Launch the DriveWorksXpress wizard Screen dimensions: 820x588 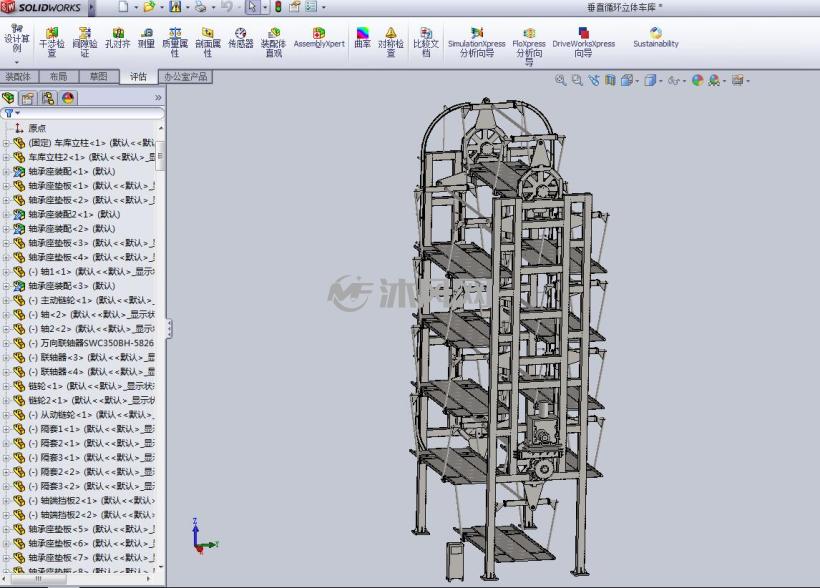pyautogui.click(x=584, y=42)
